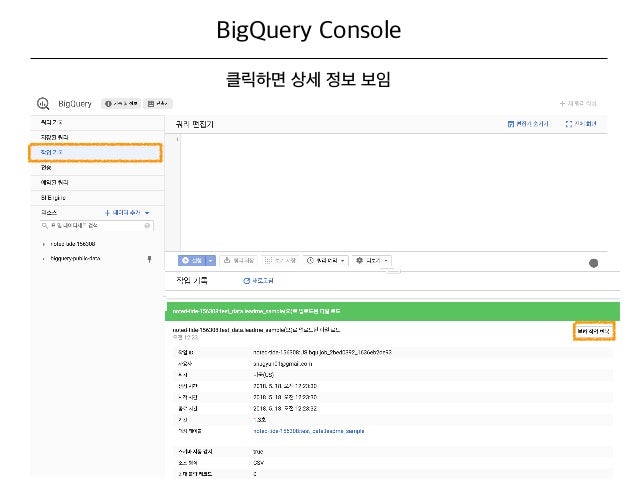Open Transfers in the sidebar
Viewport: 638px width, 479px height.
pos(97,168)
